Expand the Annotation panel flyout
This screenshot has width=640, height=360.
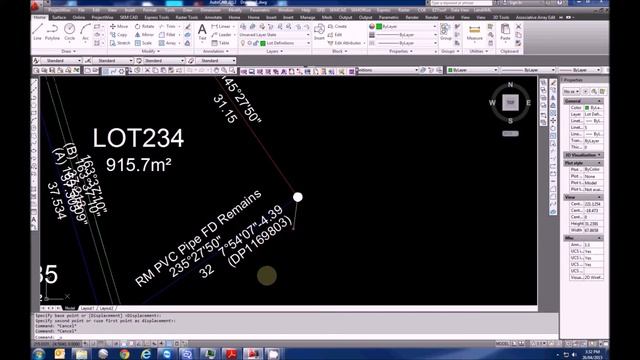(x=216, y=51)
